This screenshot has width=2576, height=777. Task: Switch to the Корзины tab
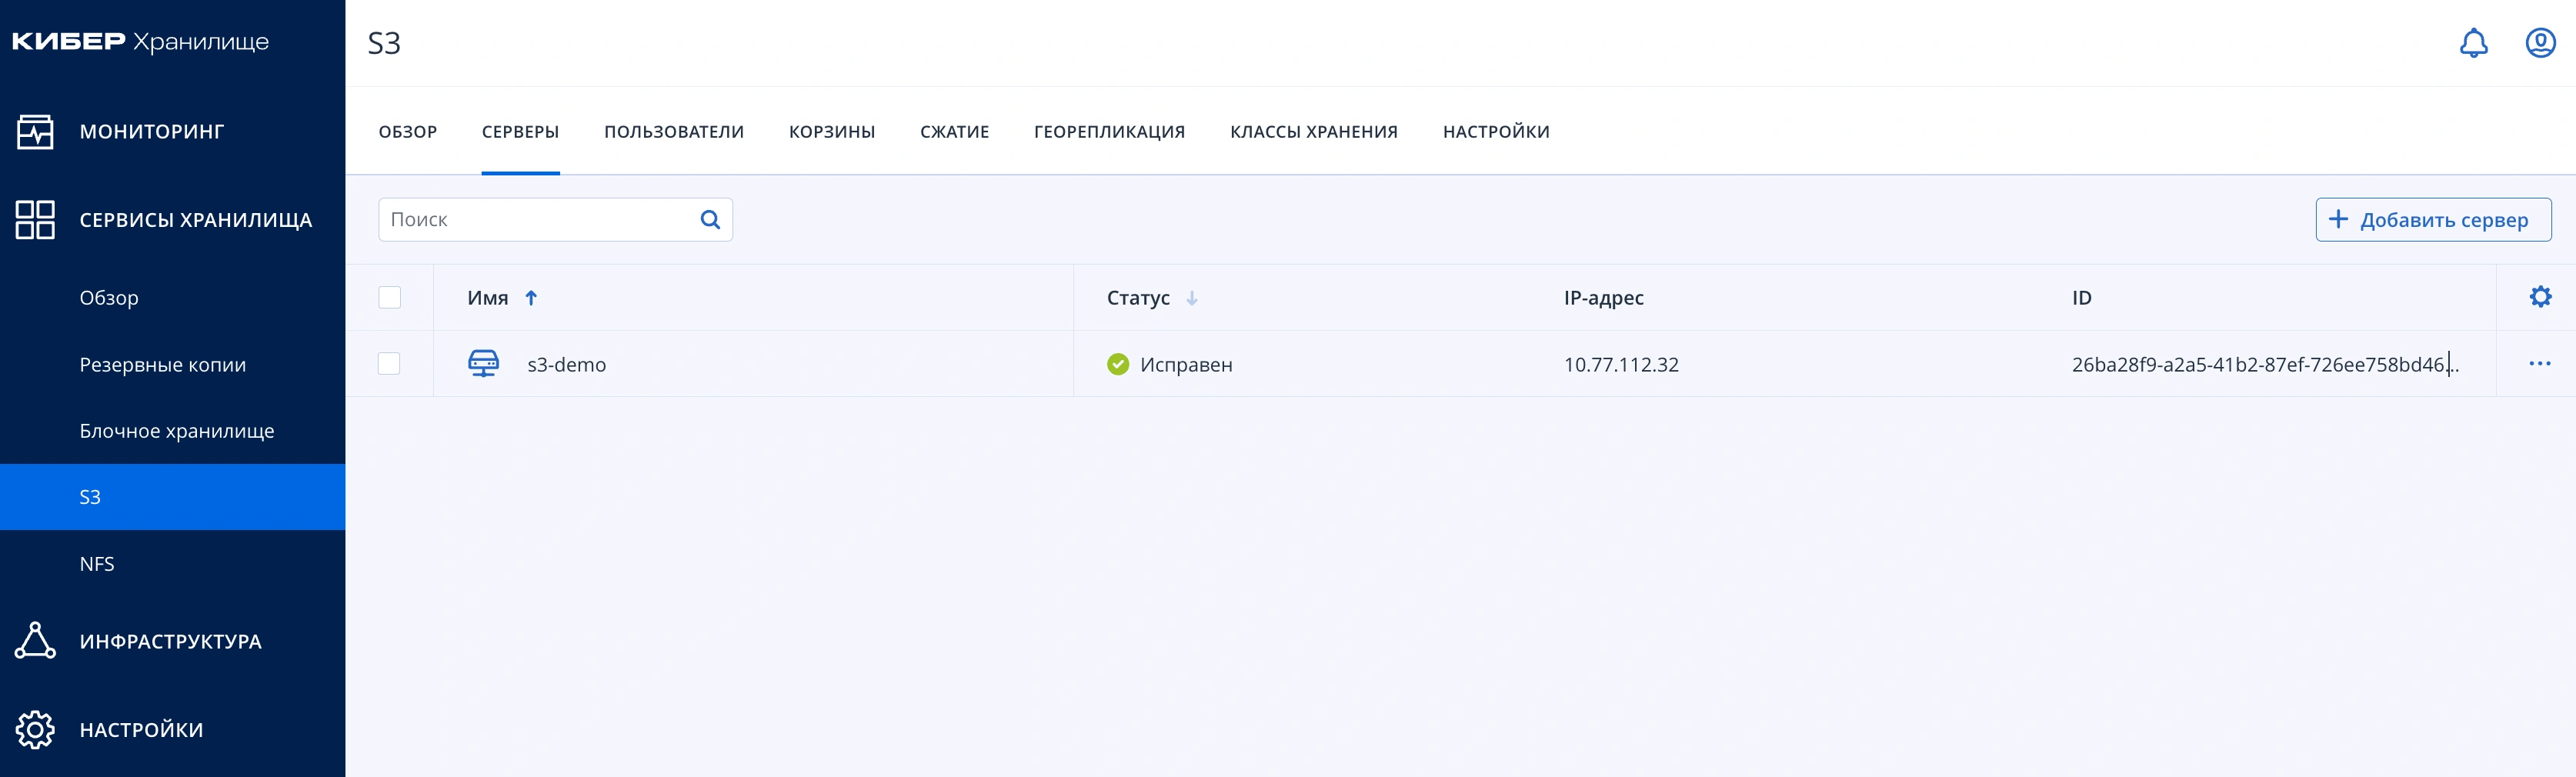pyautogui.click(x=833, y=131)
